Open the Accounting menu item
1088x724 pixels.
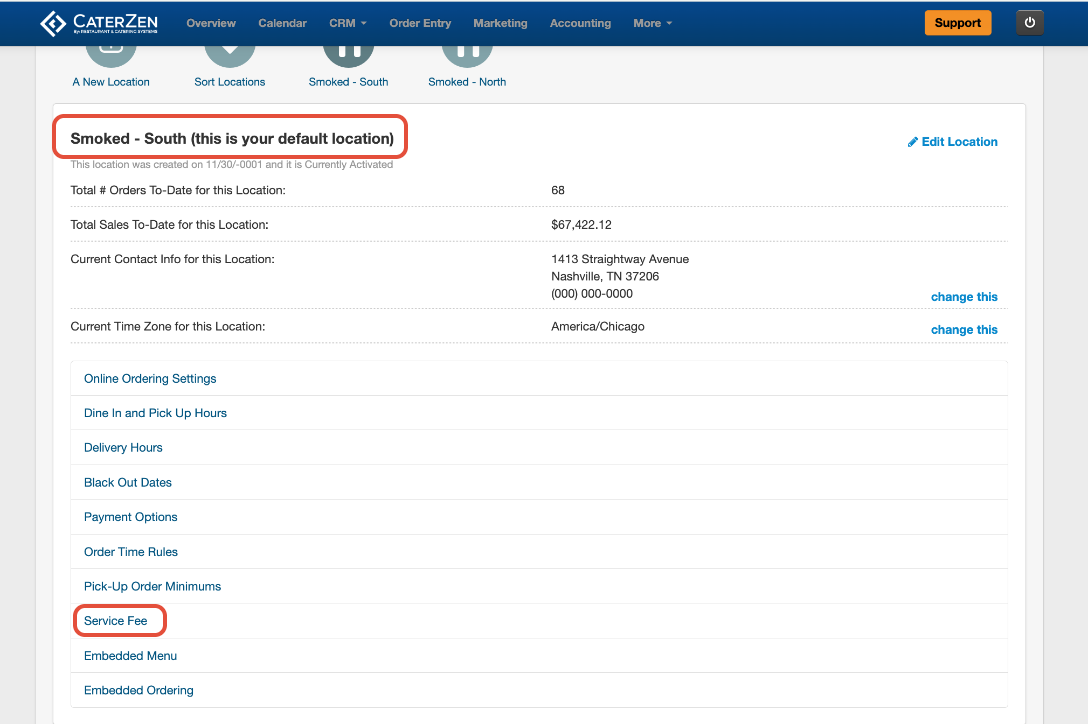[580, 23]
